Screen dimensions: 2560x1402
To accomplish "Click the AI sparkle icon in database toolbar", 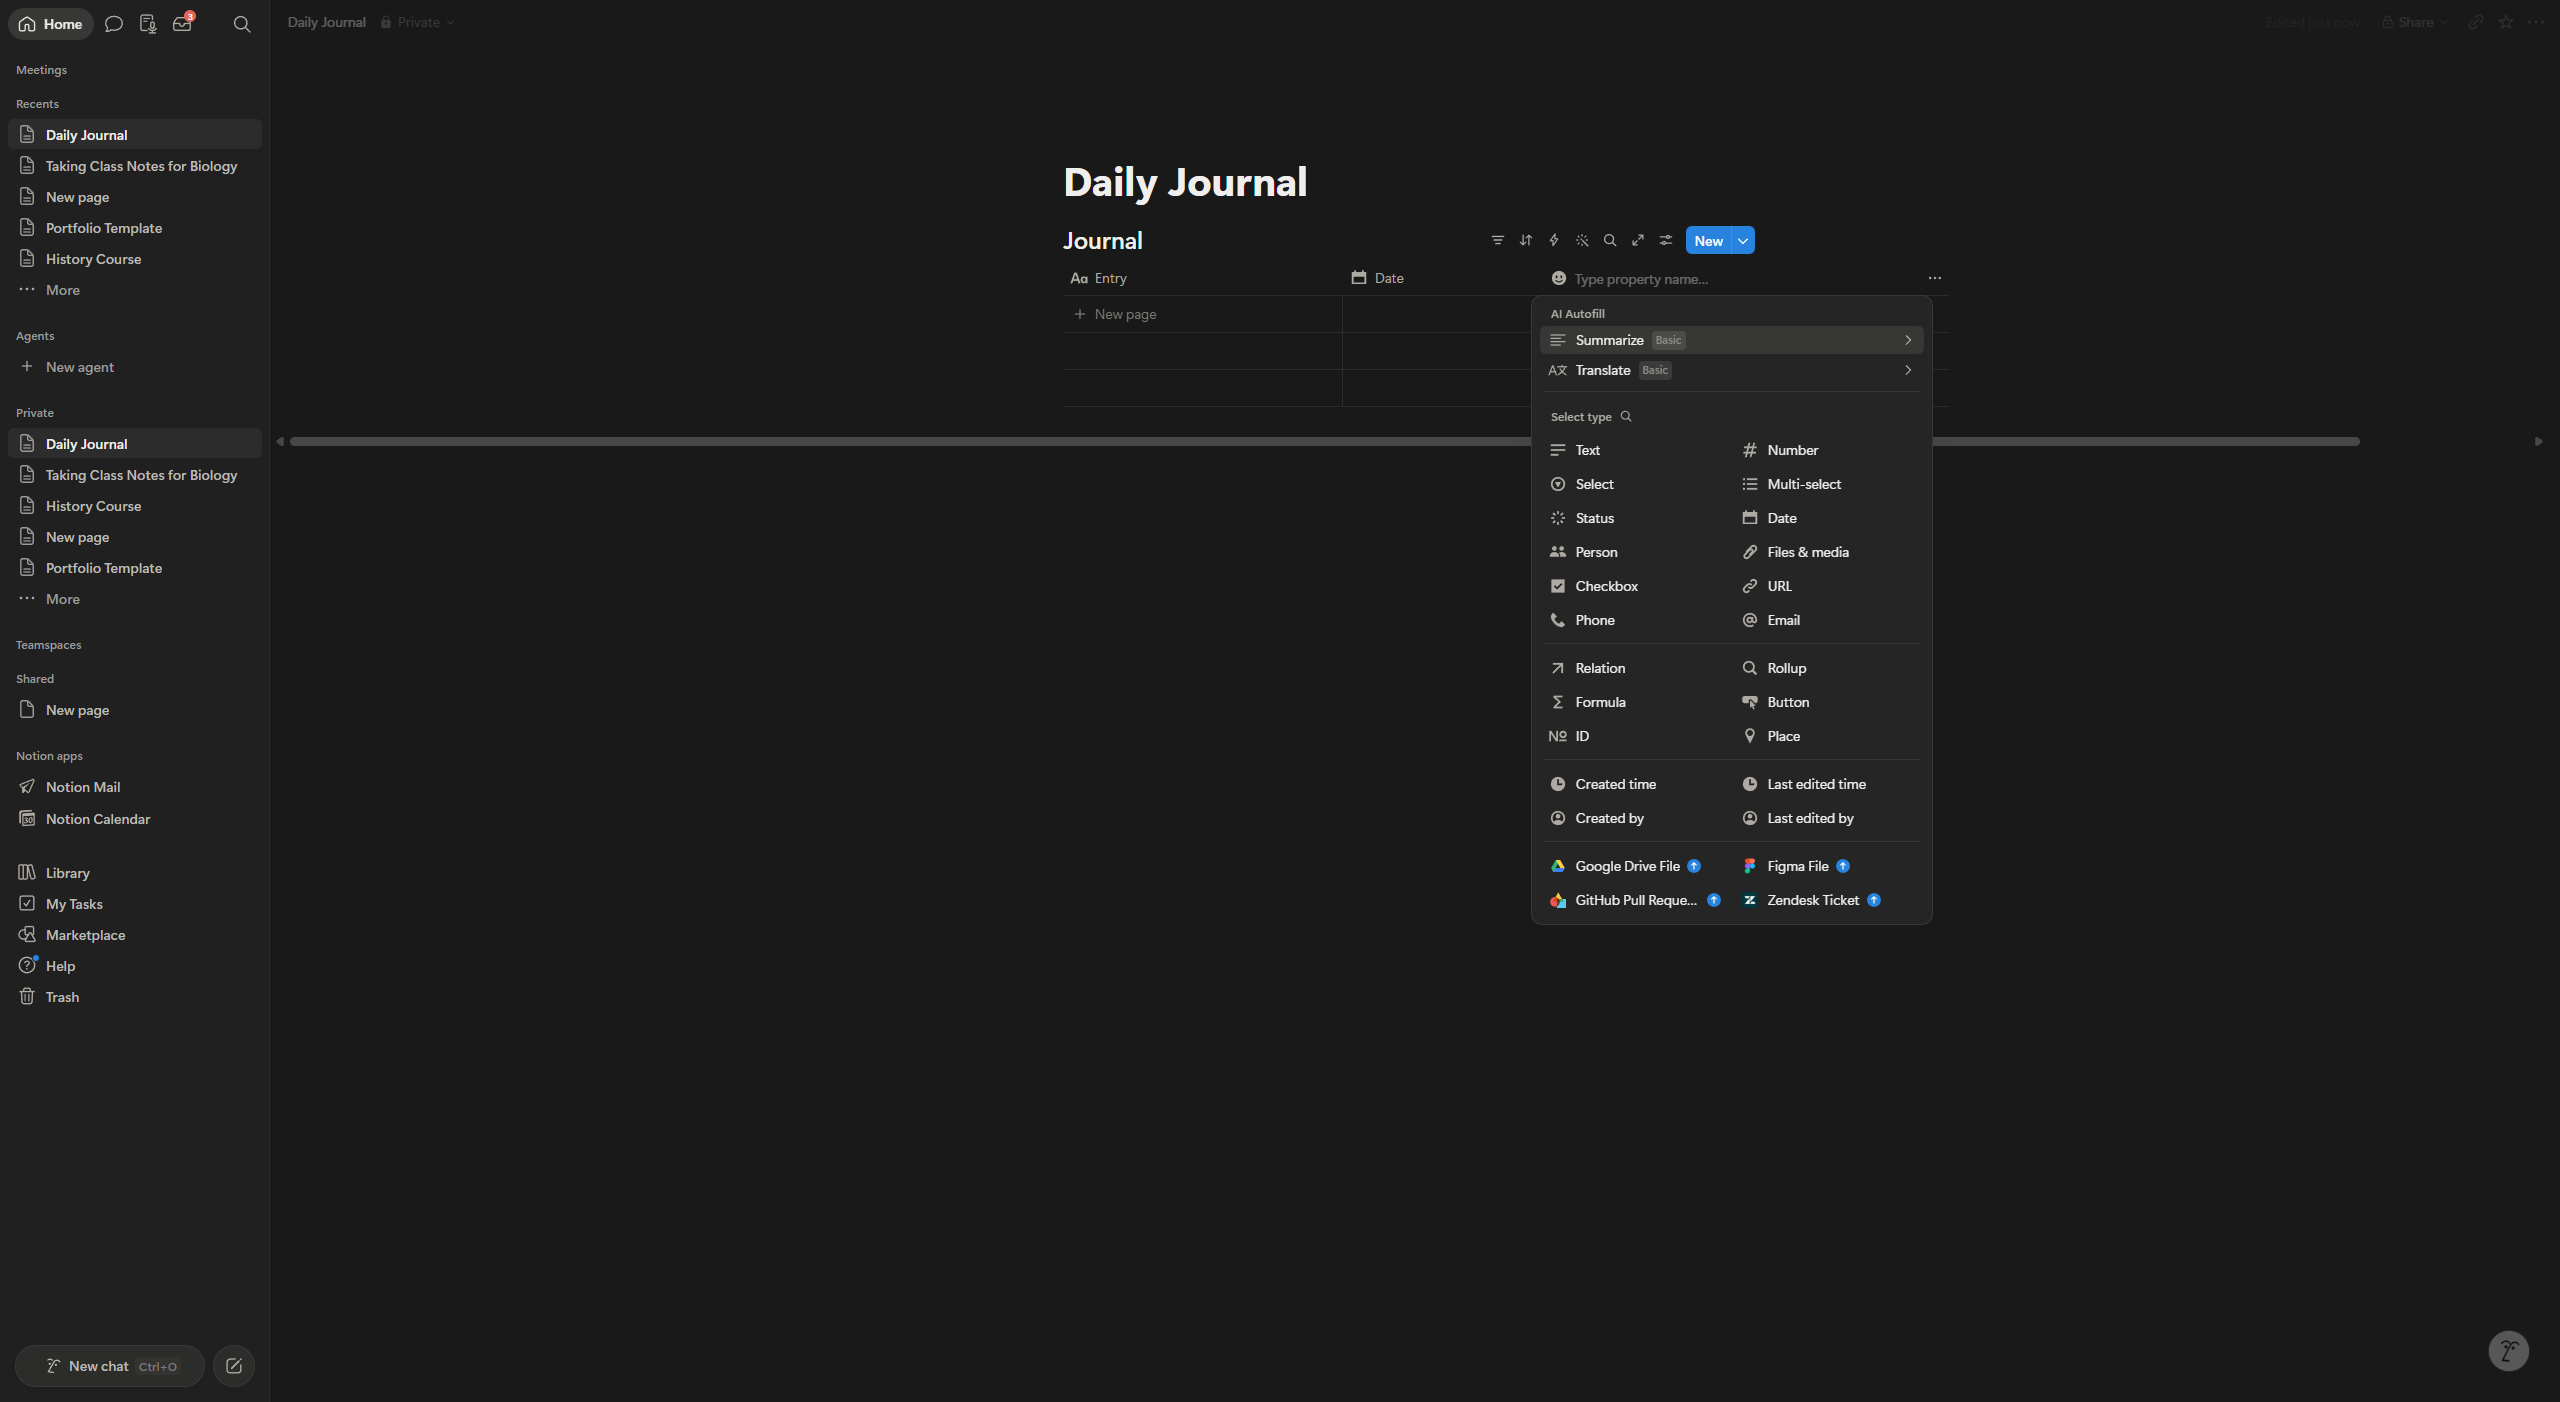I will click(1581, 240).
